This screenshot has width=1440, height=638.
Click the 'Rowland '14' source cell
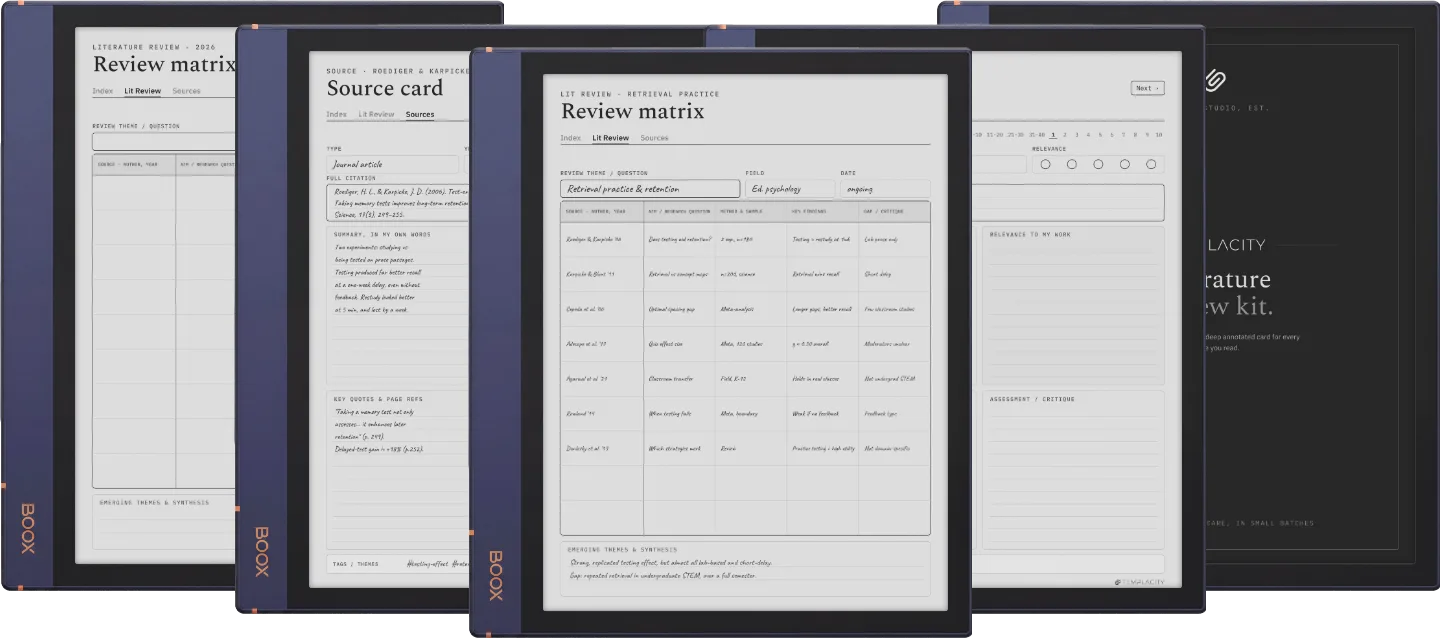pos(602,414)
